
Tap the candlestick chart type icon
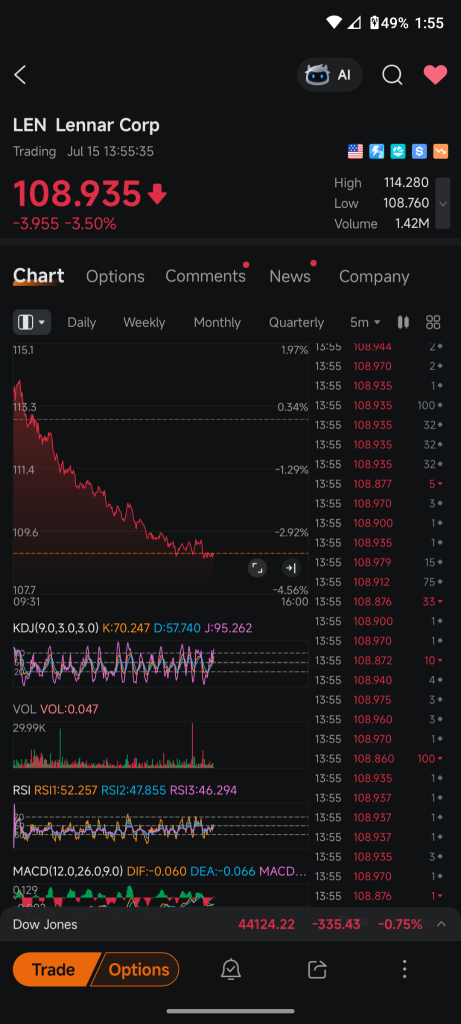pos(403,322)
